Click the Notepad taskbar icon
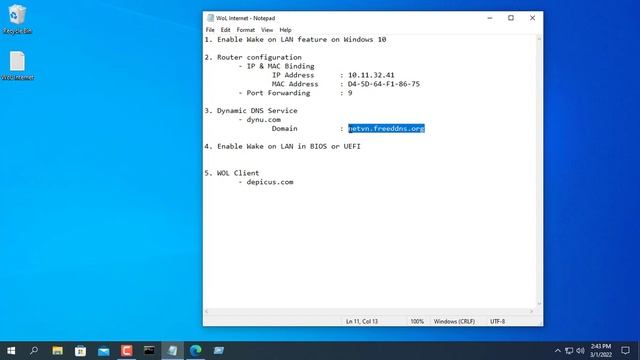This screenshot has width=640, height=360. click(172, 351)
